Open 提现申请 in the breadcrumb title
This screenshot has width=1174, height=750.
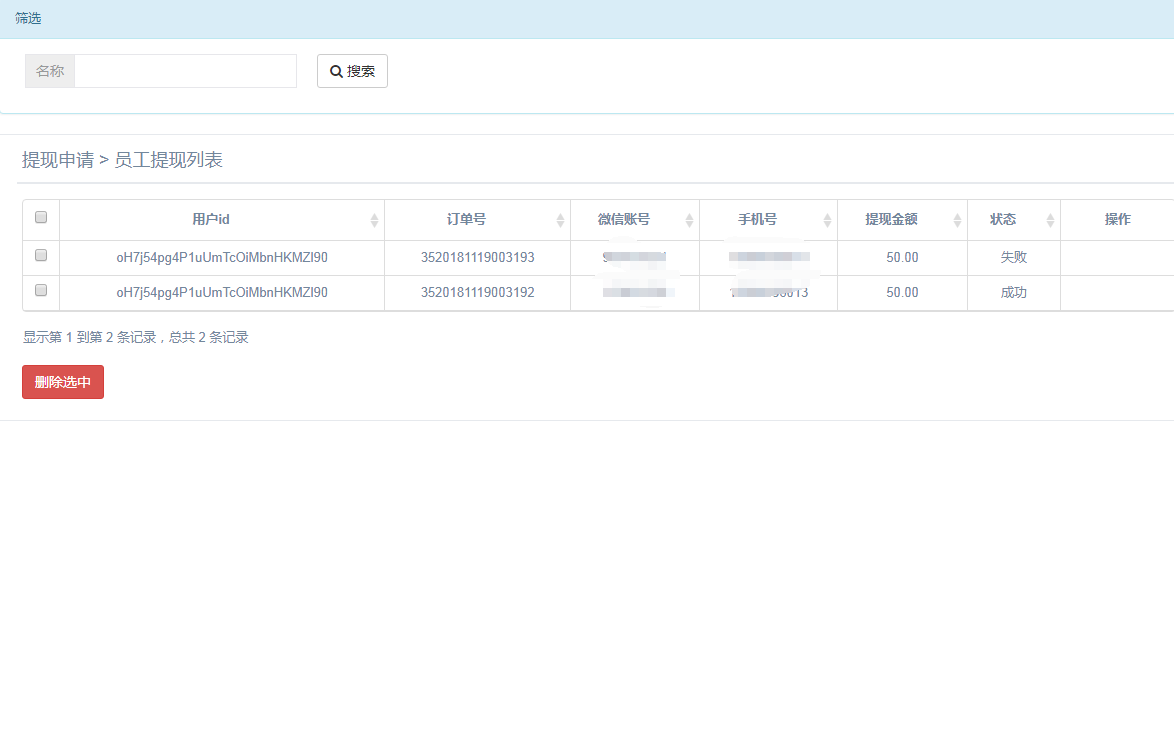[x=58, y=160]
